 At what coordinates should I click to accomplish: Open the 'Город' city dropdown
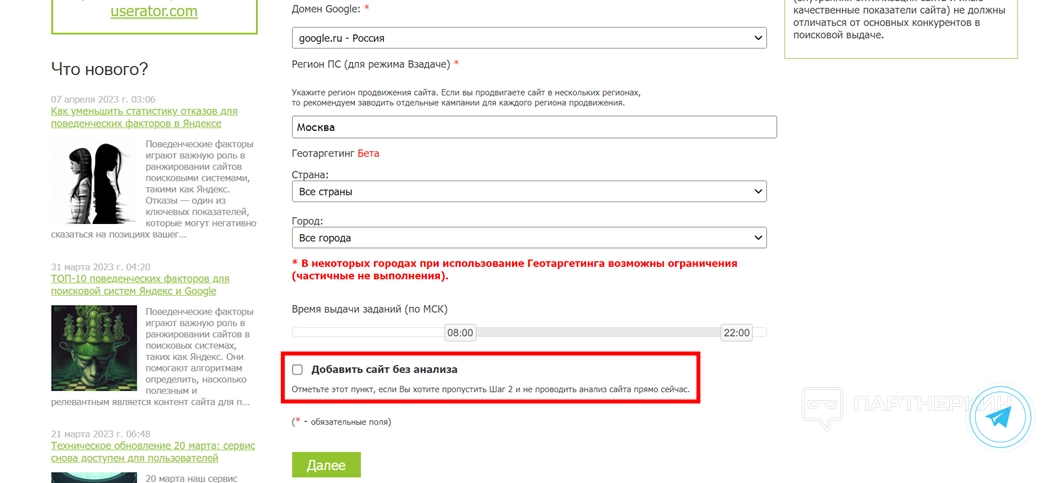point(529,238)
